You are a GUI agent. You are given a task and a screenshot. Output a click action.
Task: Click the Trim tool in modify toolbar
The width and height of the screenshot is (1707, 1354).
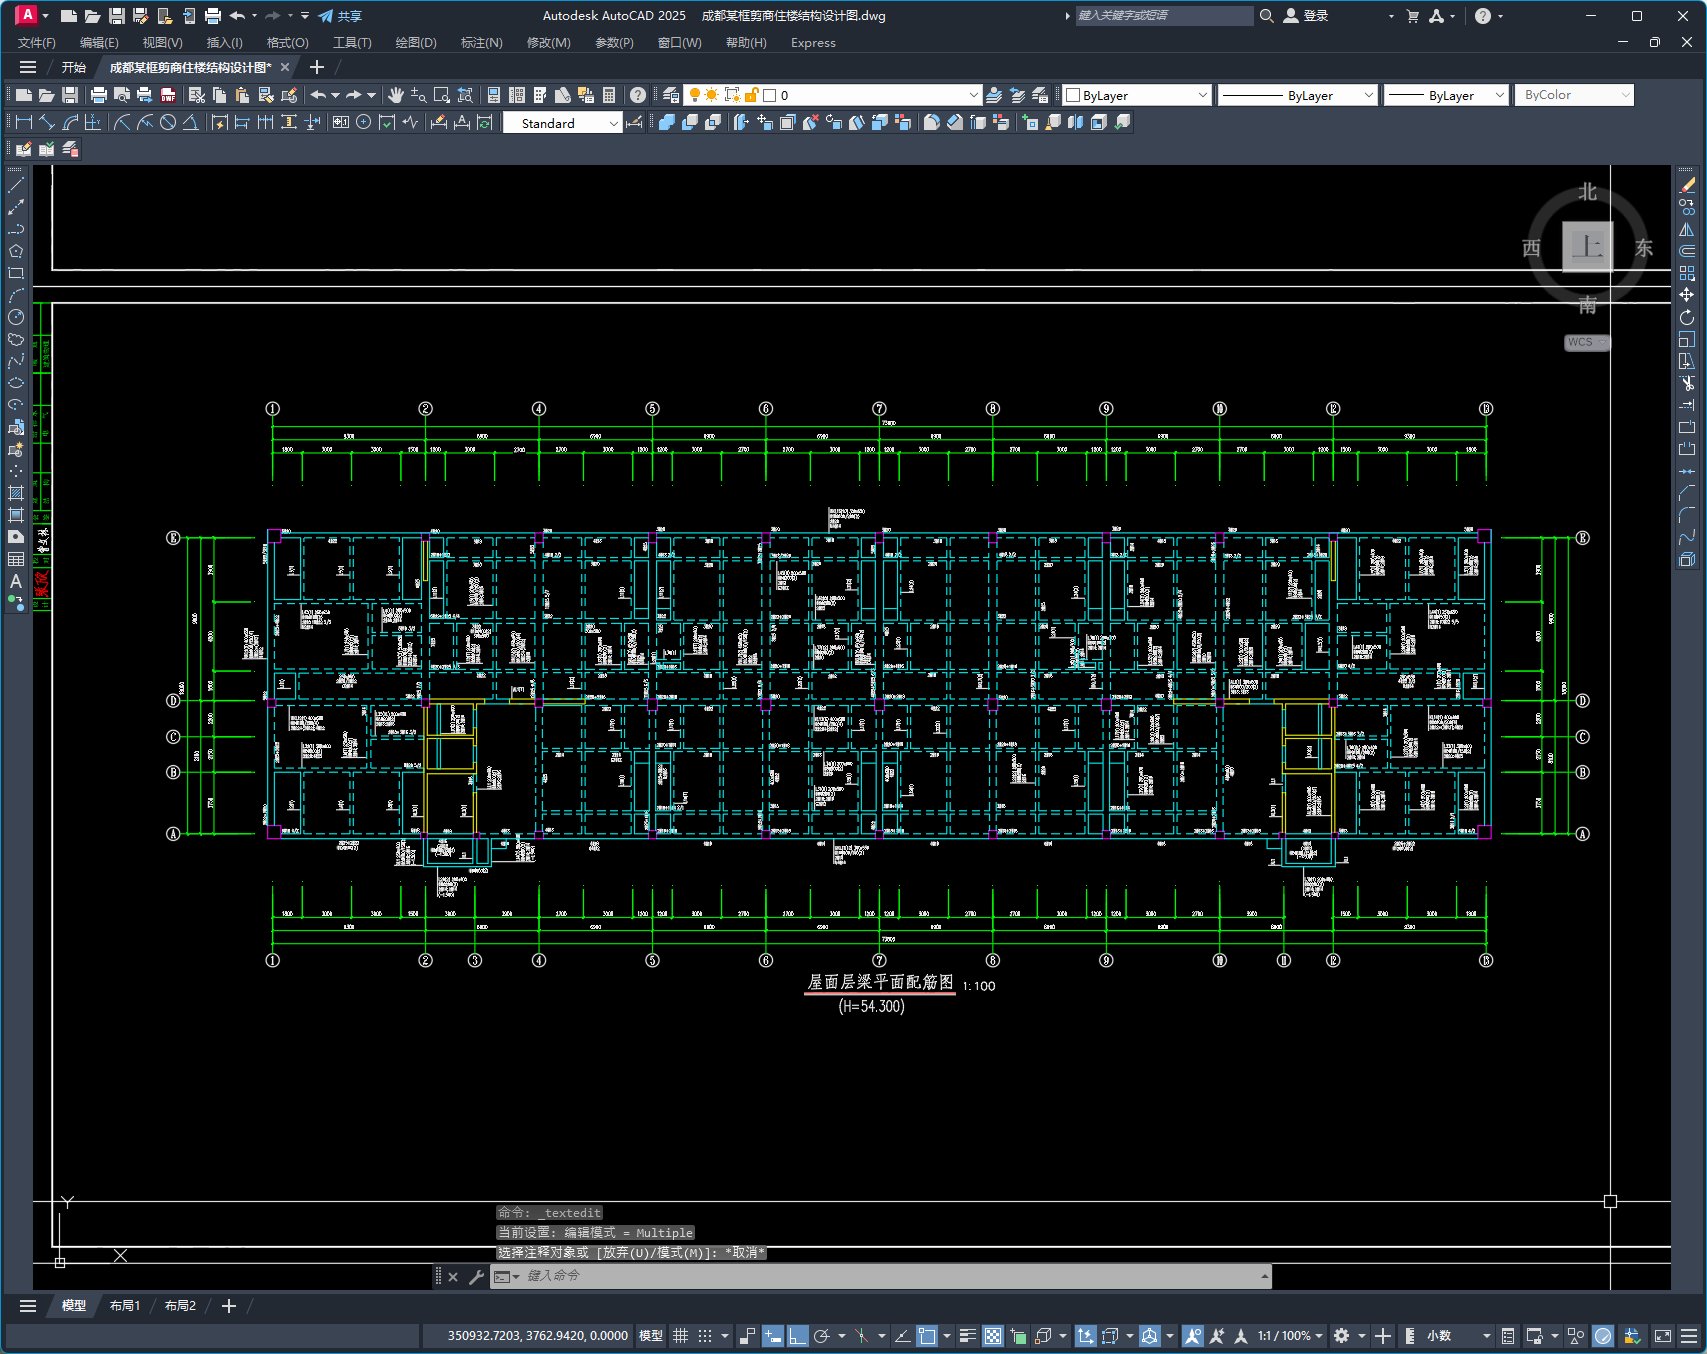coord(1687,383)
